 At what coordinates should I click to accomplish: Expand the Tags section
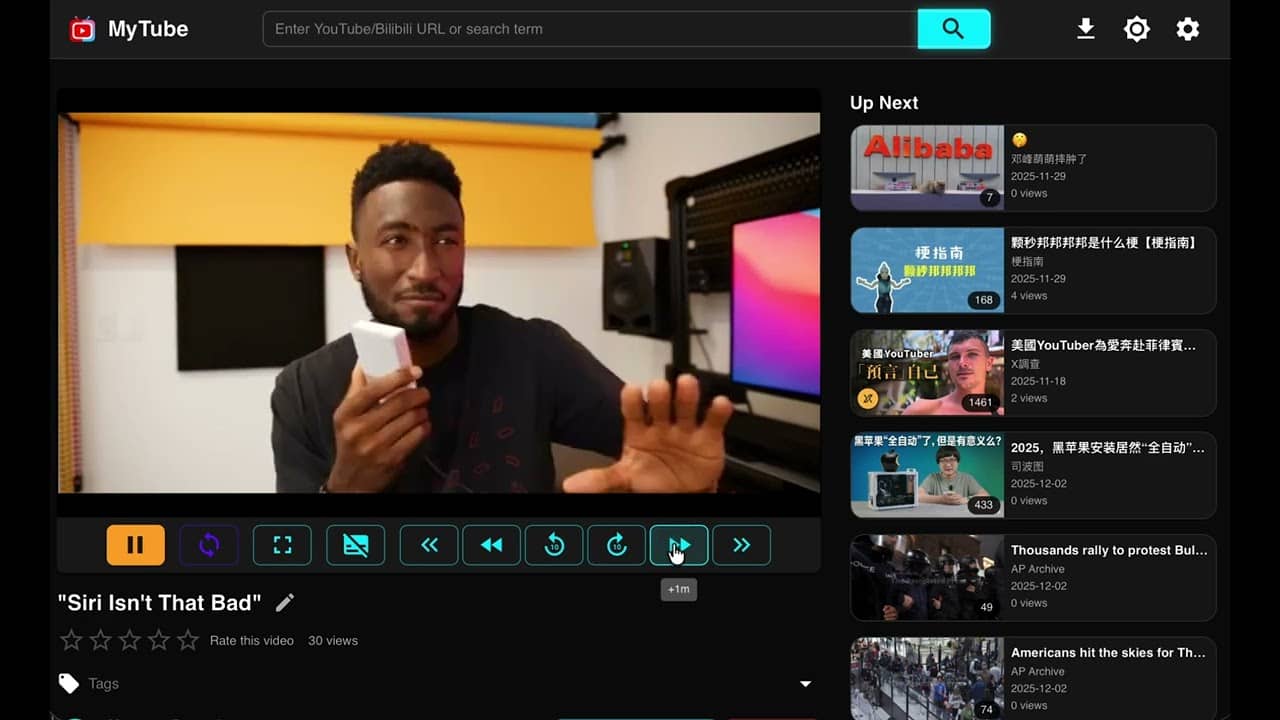(x=805, y=683)
